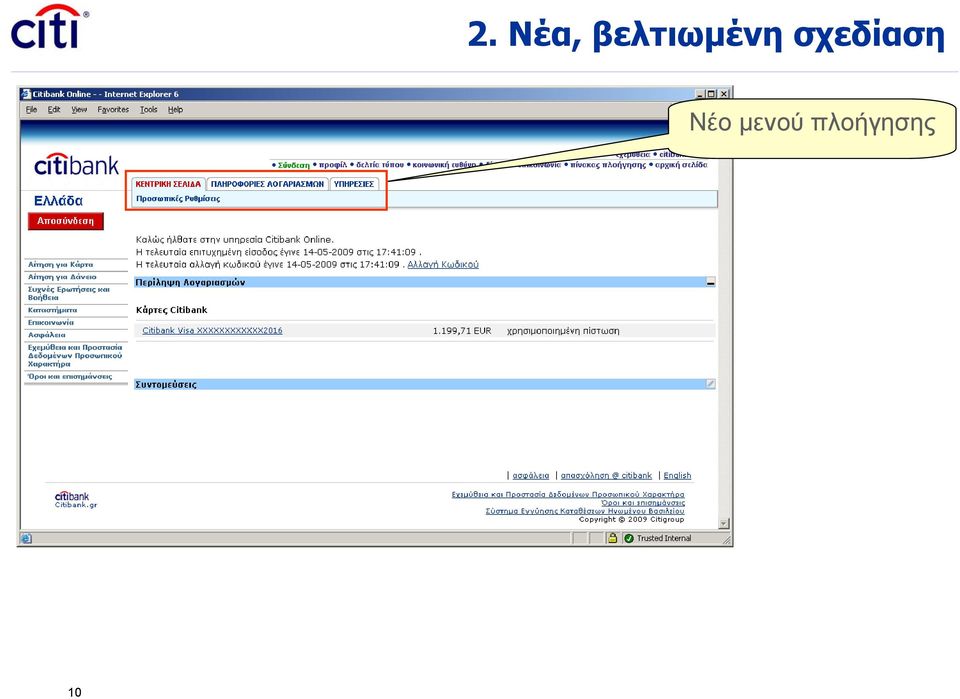Image resolution: width=960 pixels, height=699 pixels.
Task: Click the Συντομεύσεις edit pencil icon
Action: [710, 384]
